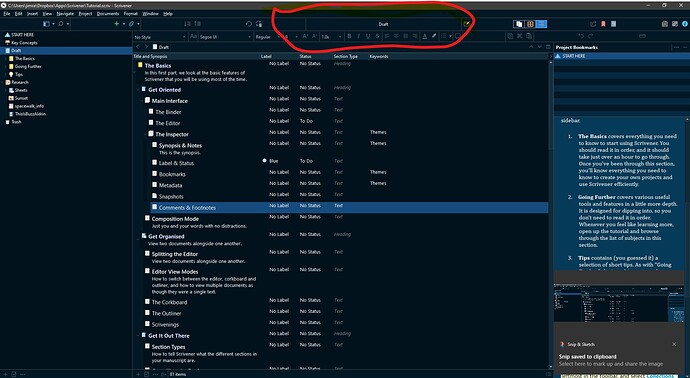
Task: Click the outliner vertical scrollbar
Action: coord(551,214)
